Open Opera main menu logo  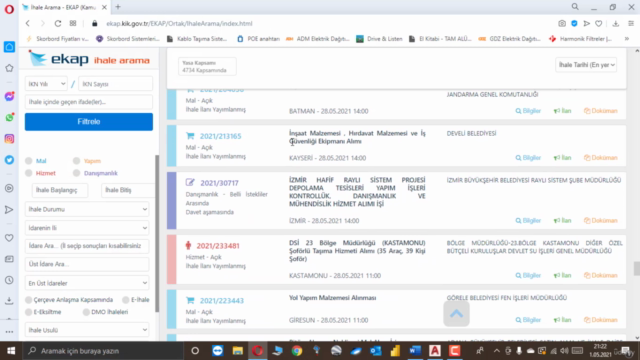[9, 9]
